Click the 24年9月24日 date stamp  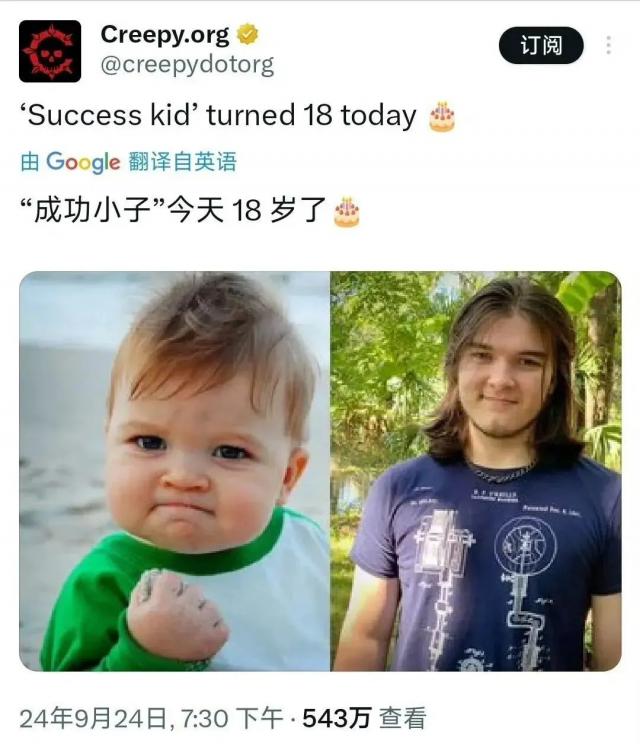point(93,718)
